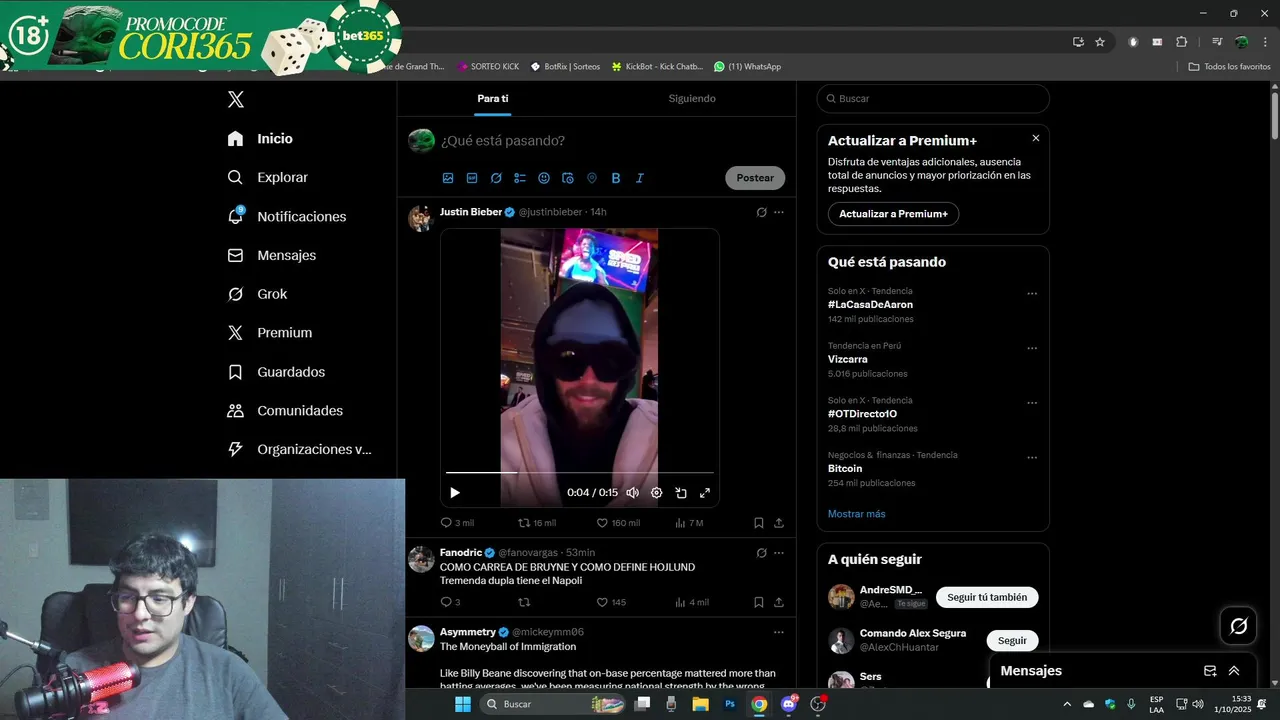This screenshot has width=1280, height=720.
Task: Open the X logo home link
Action: pos(235,99)
